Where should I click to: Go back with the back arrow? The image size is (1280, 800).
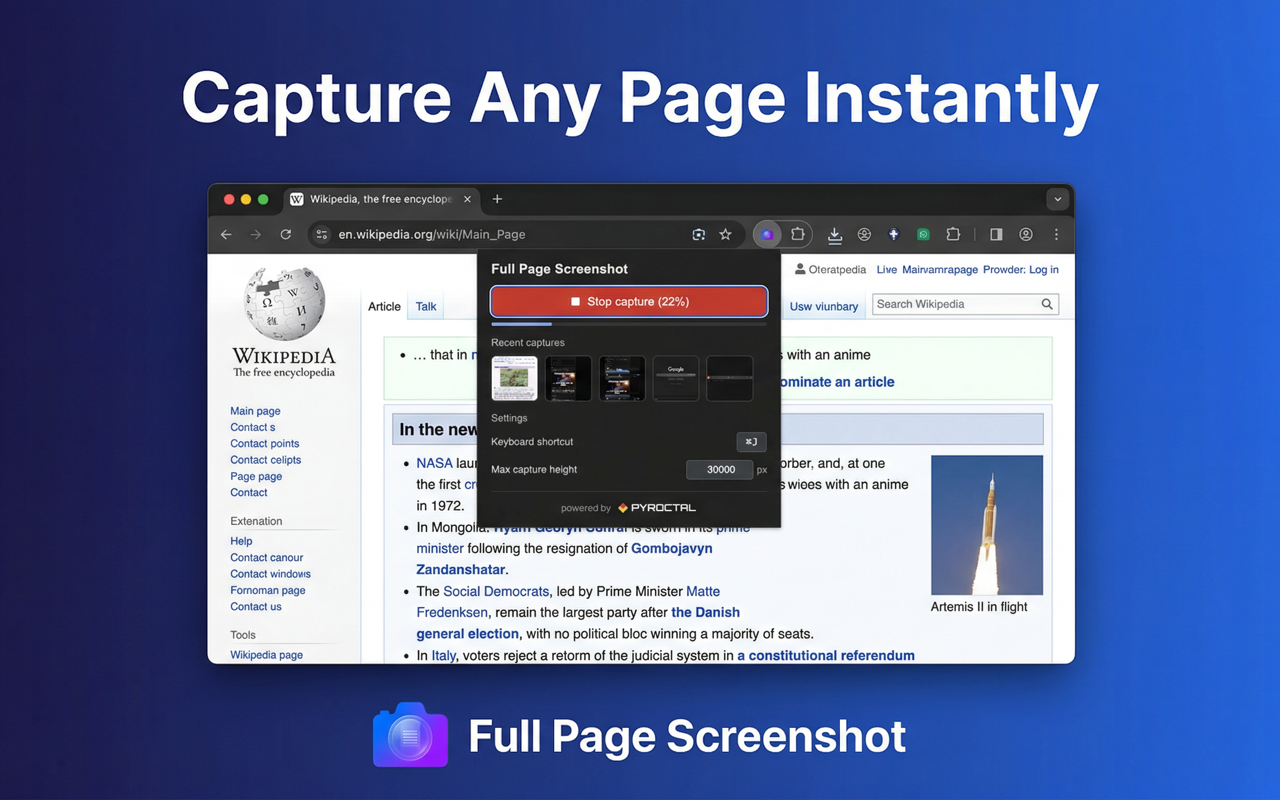[226, 234]
